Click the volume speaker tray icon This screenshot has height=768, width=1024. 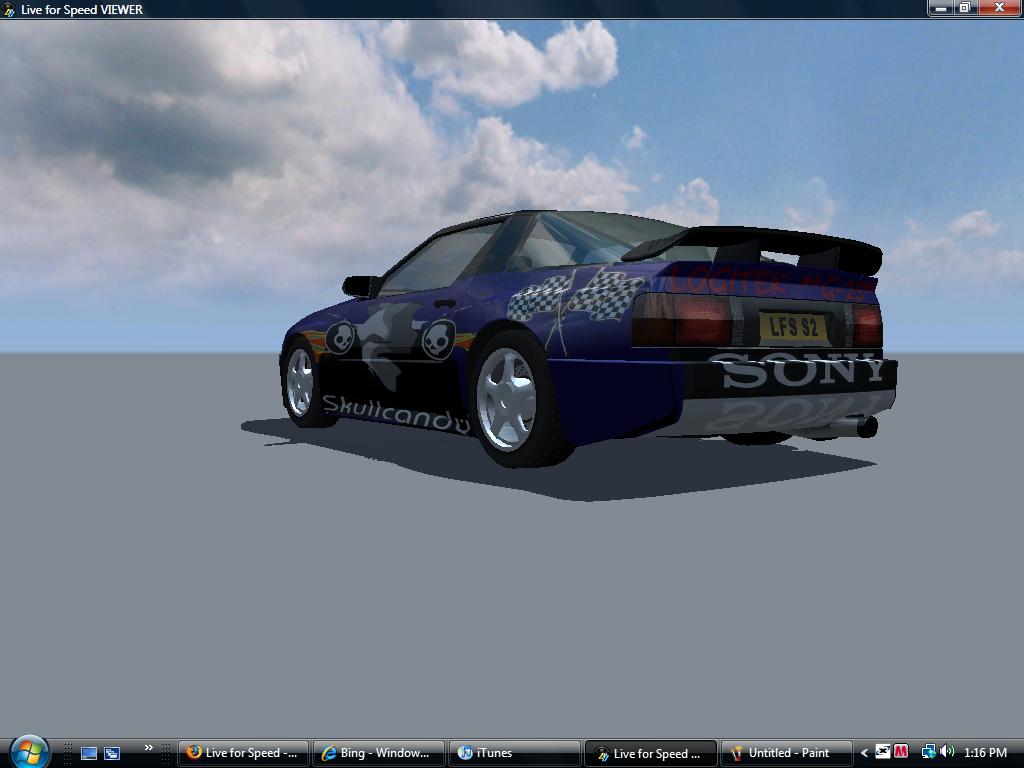(948, 752)
